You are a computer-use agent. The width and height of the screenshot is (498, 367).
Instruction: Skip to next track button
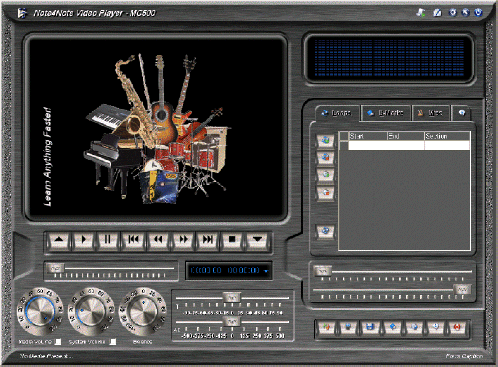(x=207, y=239)
